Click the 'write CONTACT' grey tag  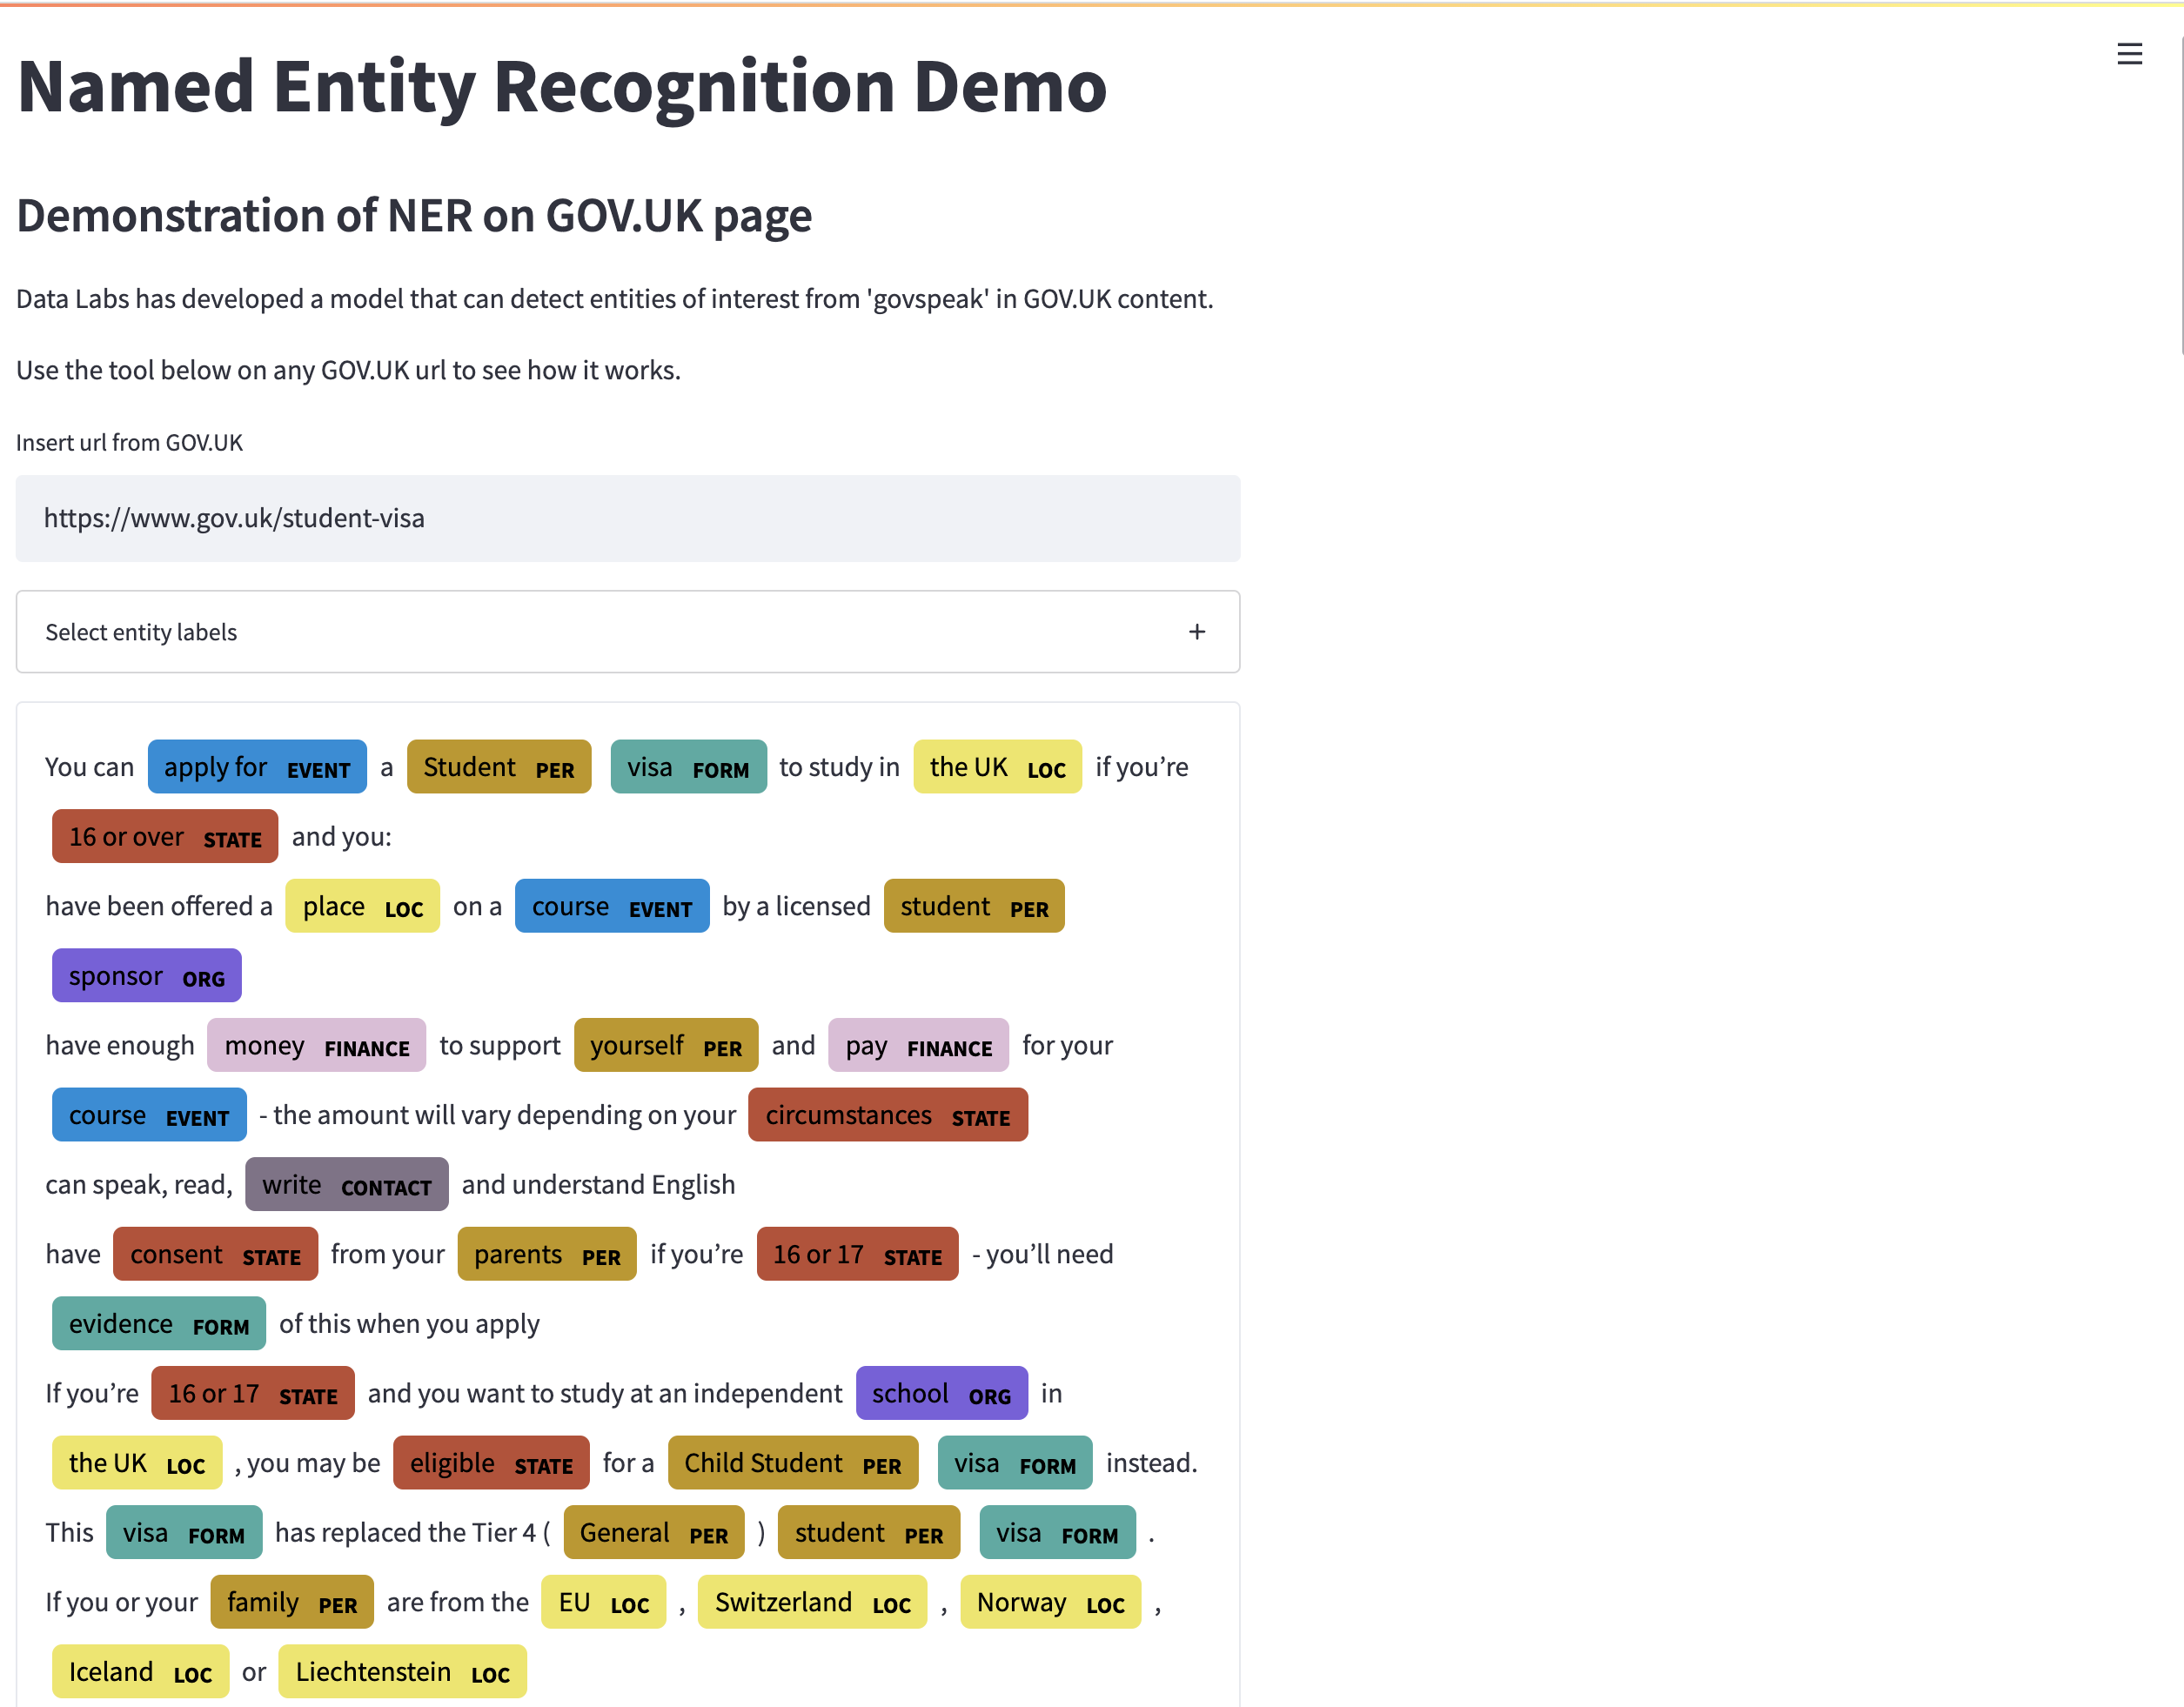pos(346,1185)
